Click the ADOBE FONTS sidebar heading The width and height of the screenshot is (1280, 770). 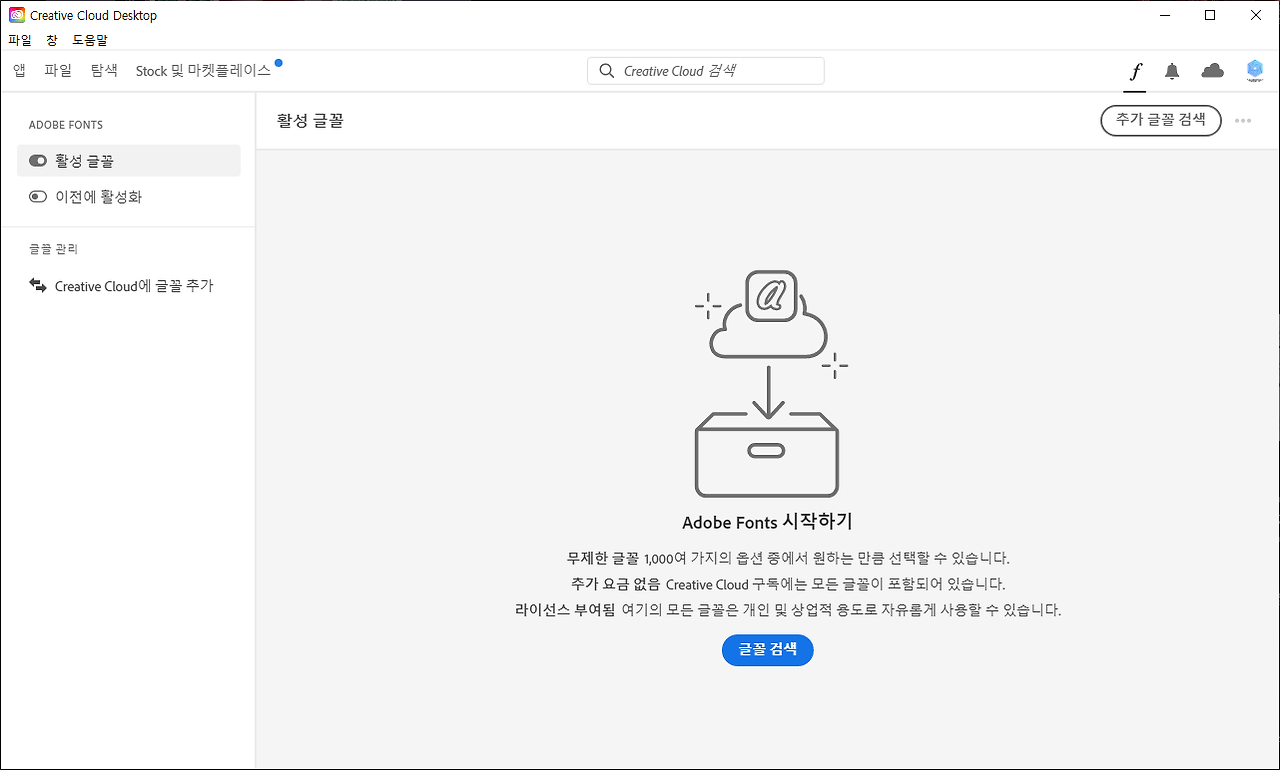66,125
